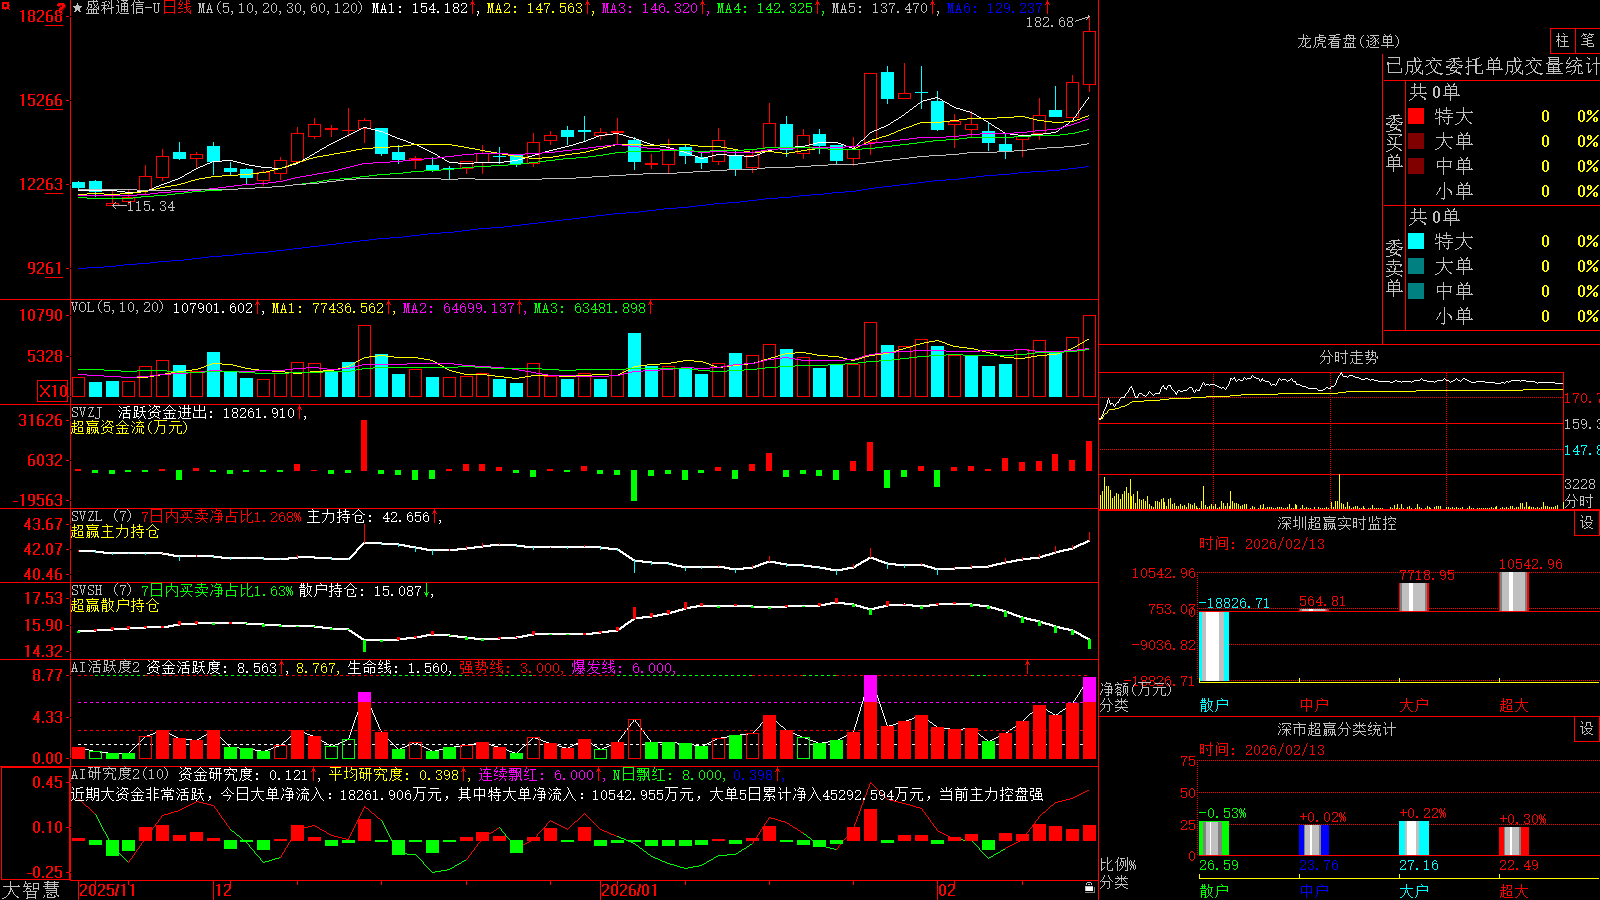Click the 2026/01 date marker on the timeline
The height and width of the screenshot is (900, 1600).
coord(629,890)
